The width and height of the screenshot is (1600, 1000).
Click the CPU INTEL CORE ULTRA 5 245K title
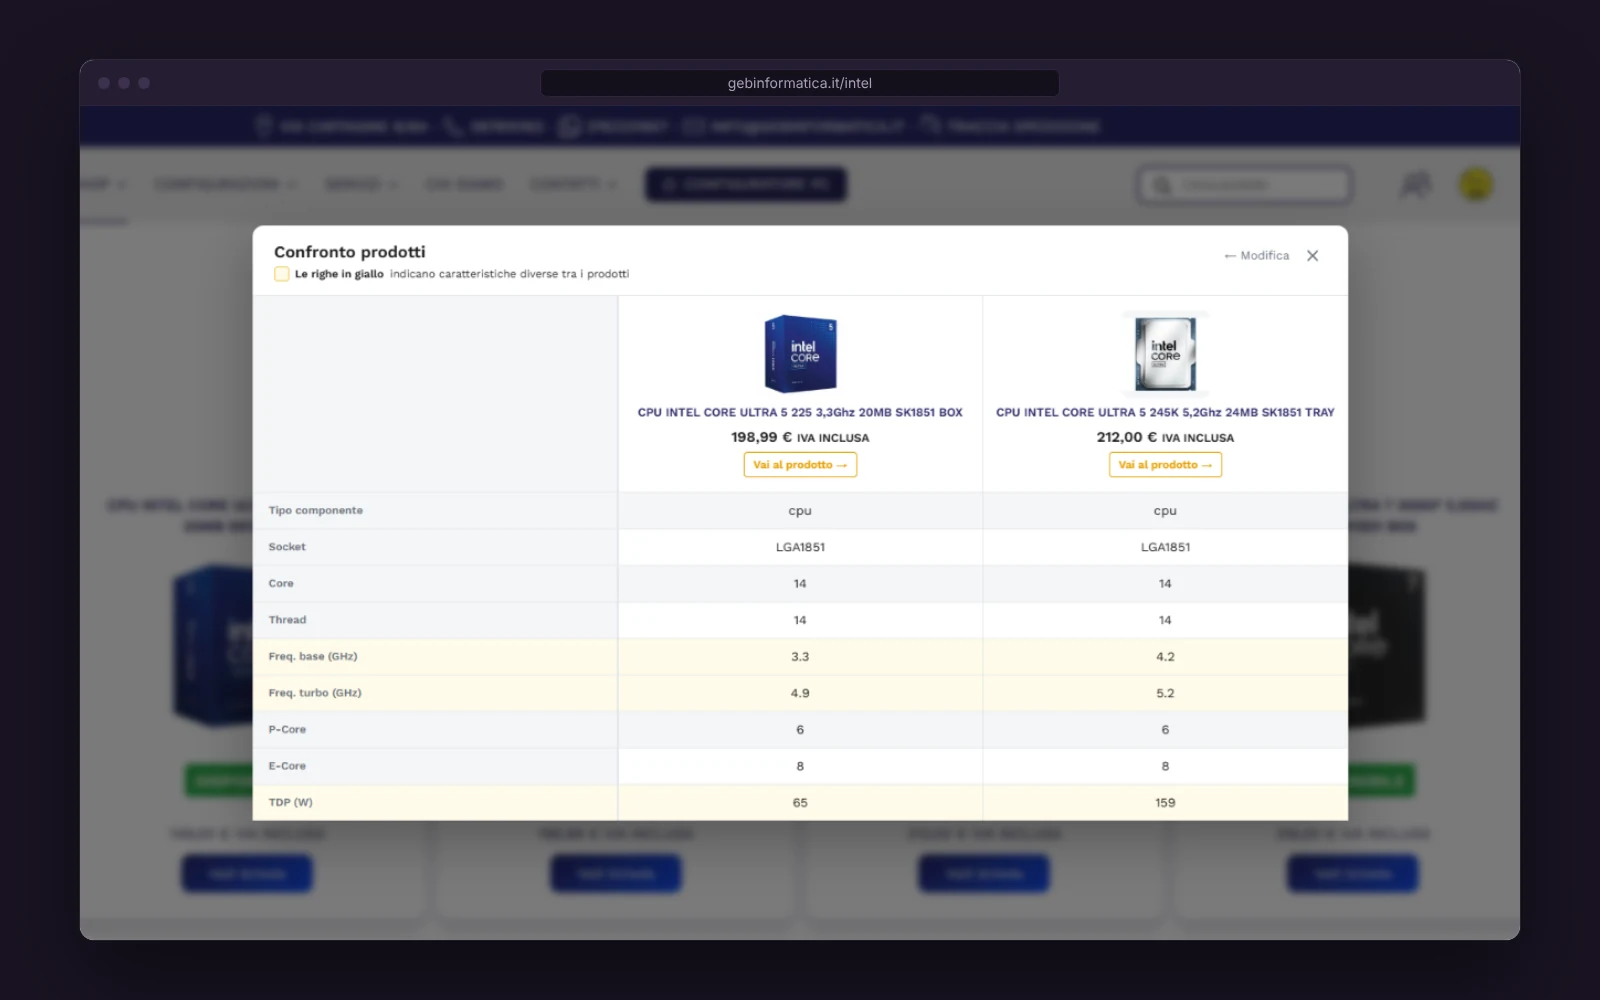pyautogui.click(x=1165, y=412)
